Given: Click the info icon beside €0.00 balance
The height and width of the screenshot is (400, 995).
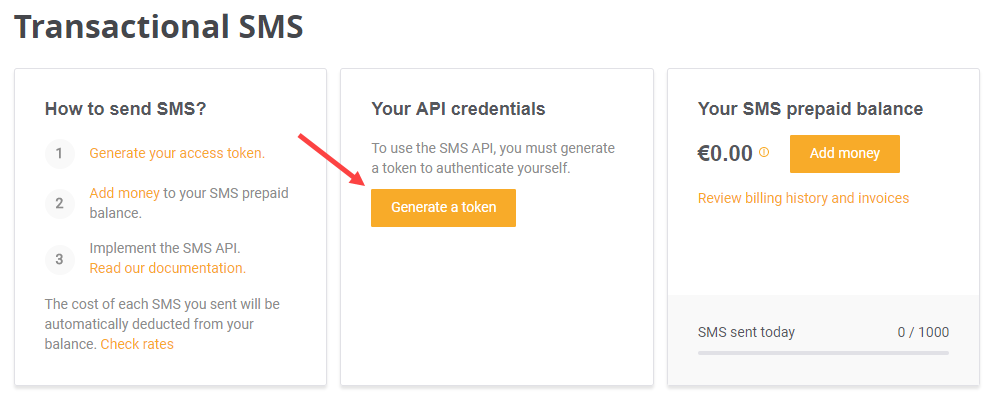Looking at the screenshot, I should (x=764, y=153).
